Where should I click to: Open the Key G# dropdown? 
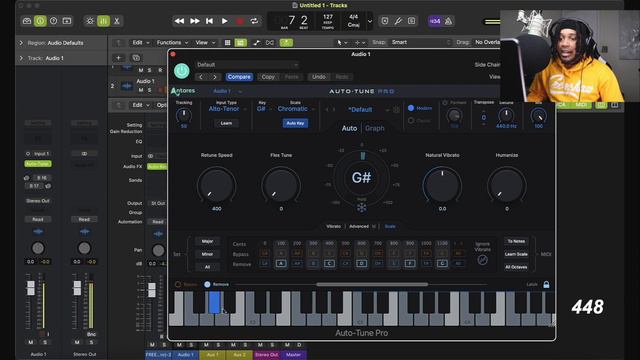click(x=264, y=109)
